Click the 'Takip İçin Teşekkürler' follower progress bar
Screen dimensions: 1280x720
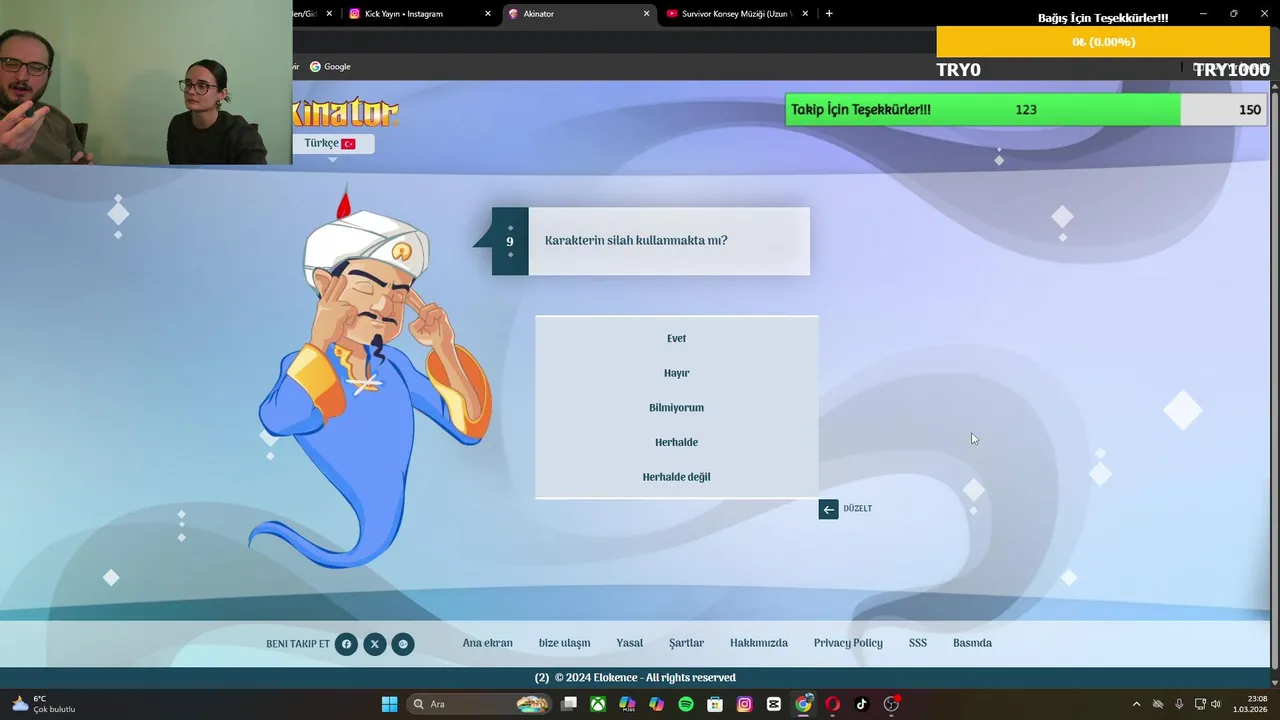(x=1025, y=110)
